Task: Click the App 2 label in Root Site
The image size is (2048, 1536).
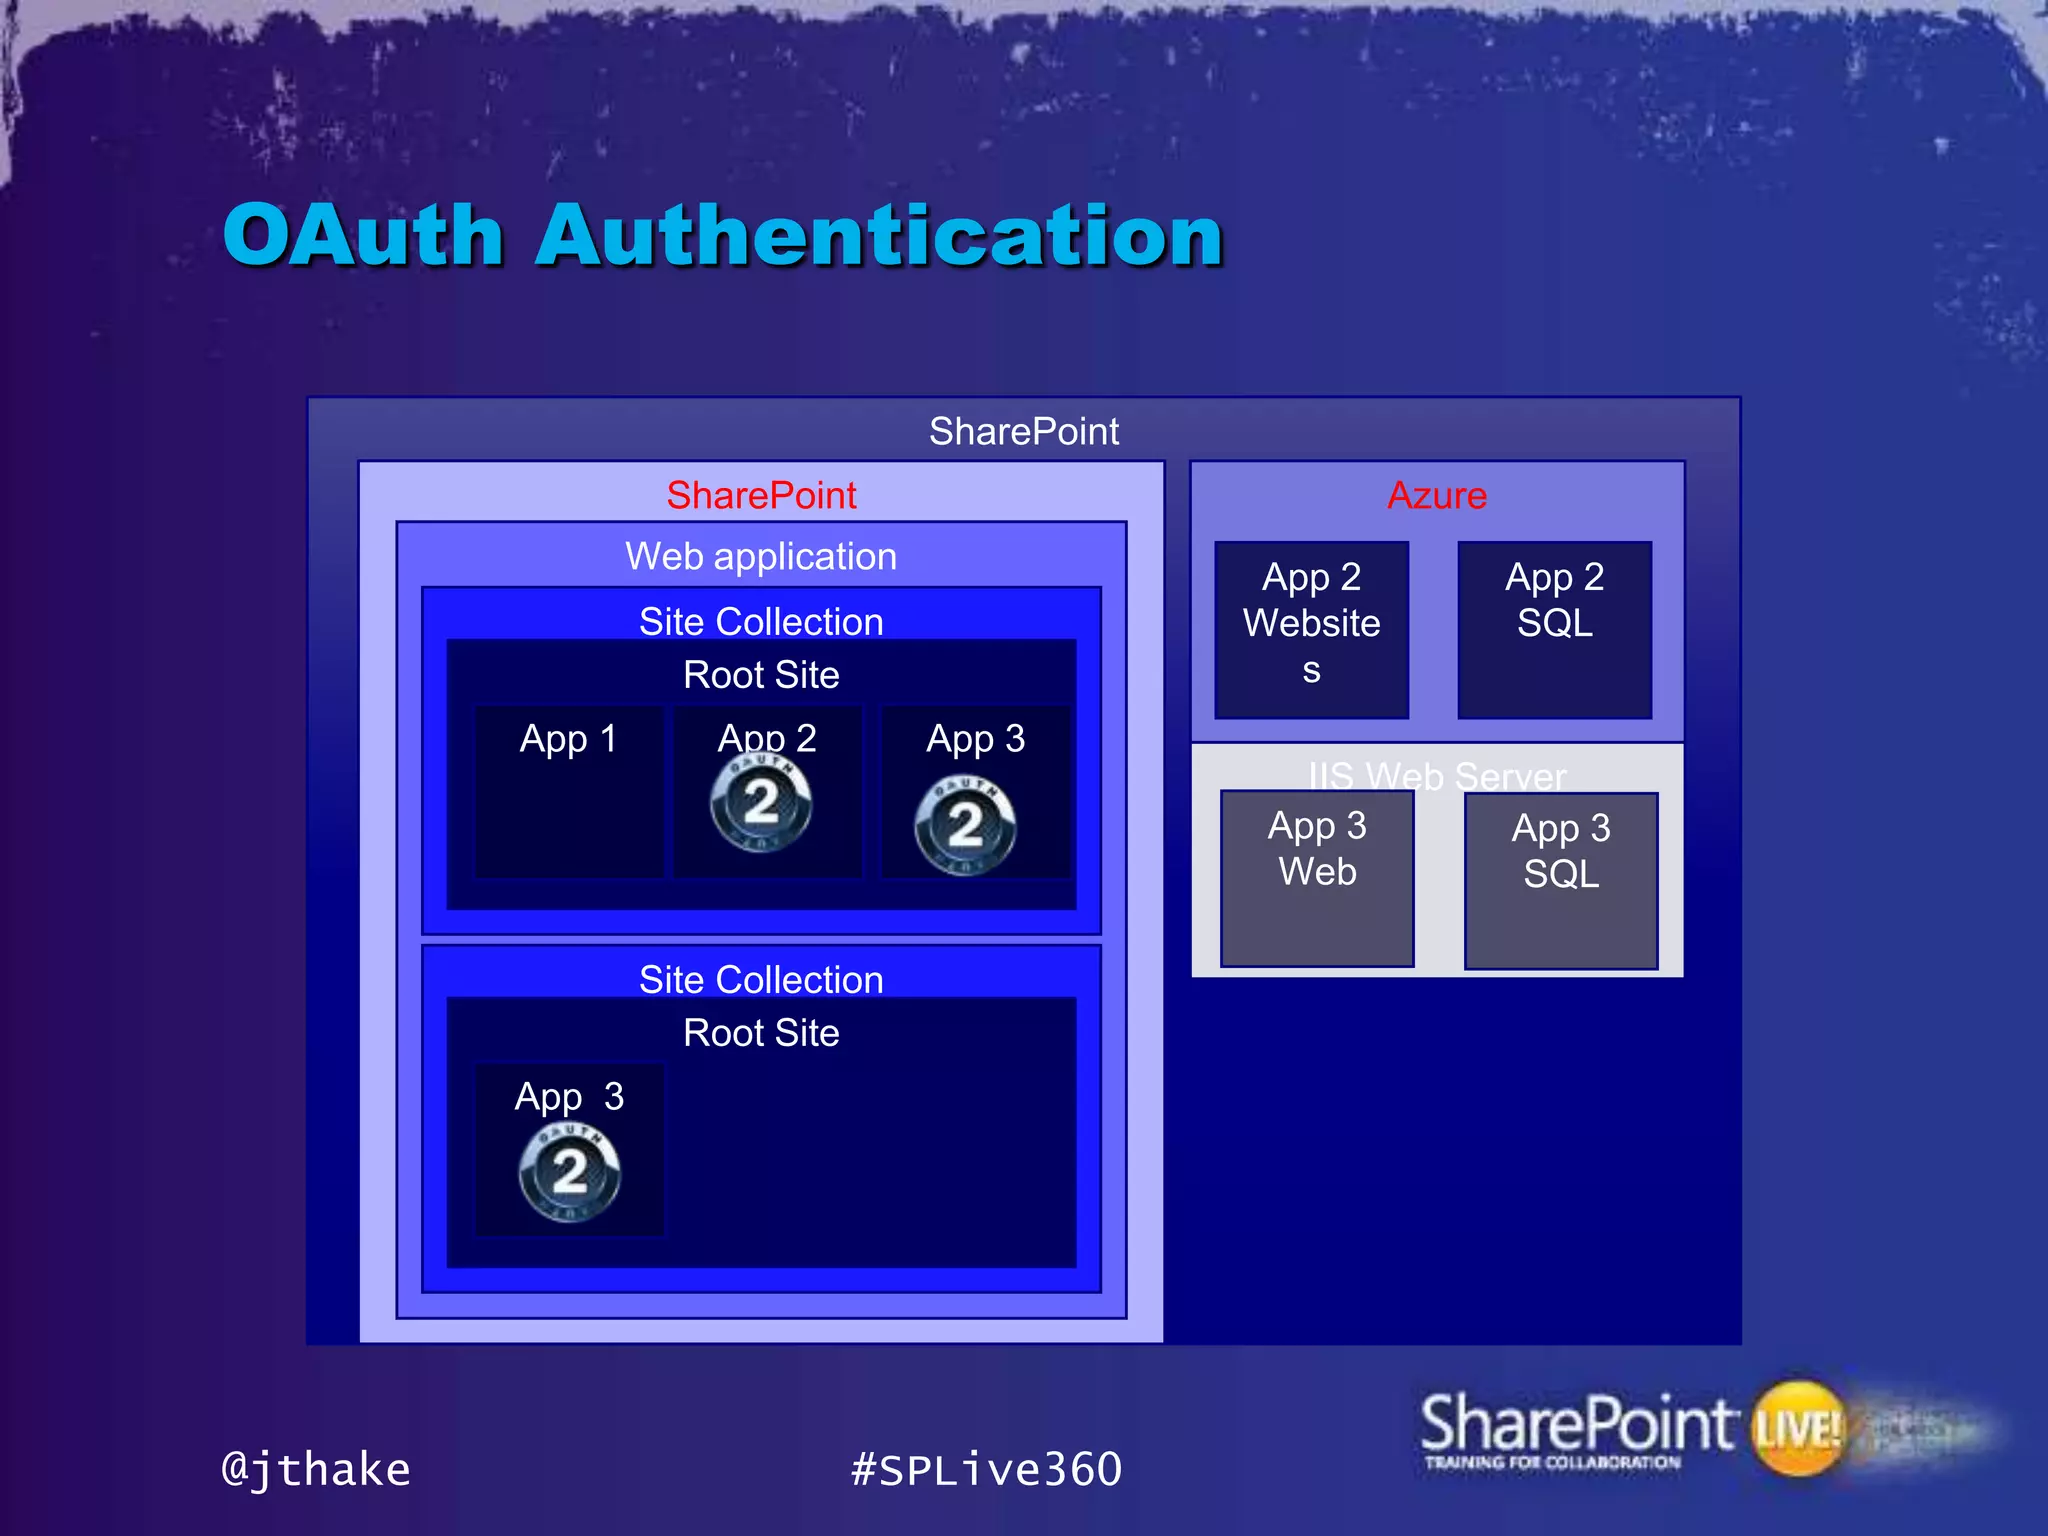Action: pos(767,738)
